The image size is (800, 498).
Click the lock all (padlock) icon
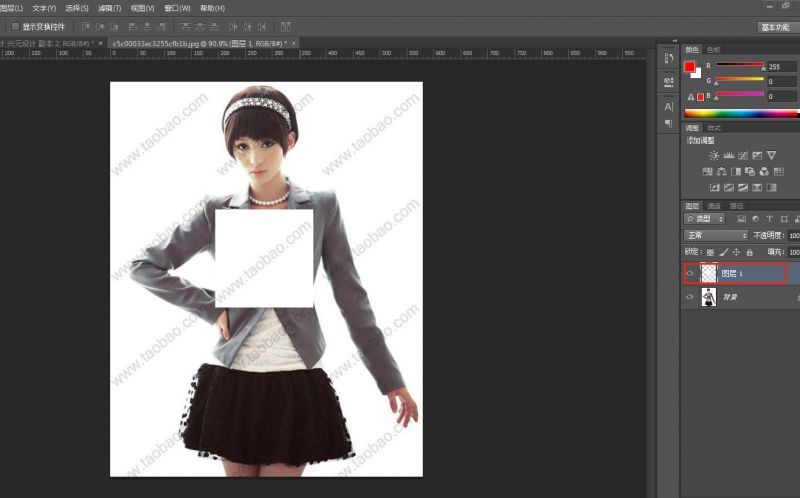coord(749,252)
